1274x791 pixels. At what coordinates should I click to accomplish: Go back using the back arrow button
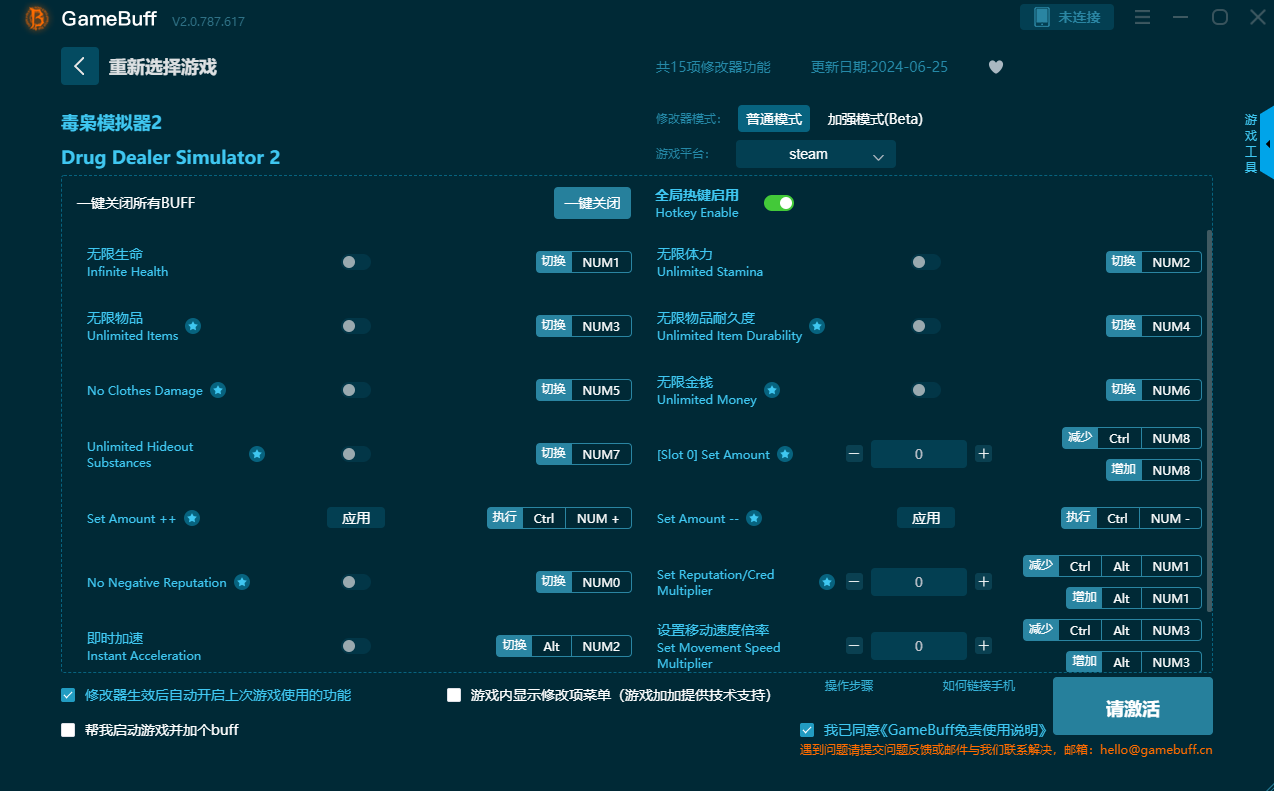point(80,66)
